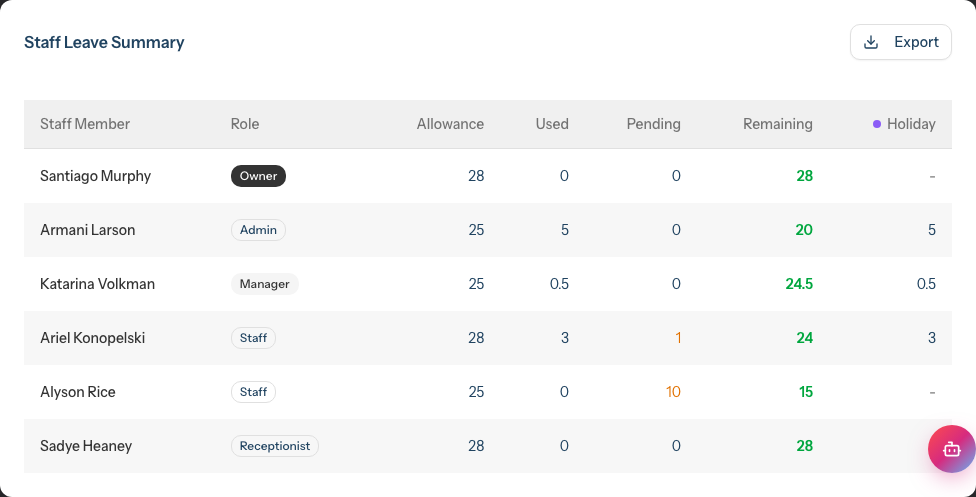976x497 pixels.
Task: Click Alyson Rice's remaining value 15
Action: [805, 392]
